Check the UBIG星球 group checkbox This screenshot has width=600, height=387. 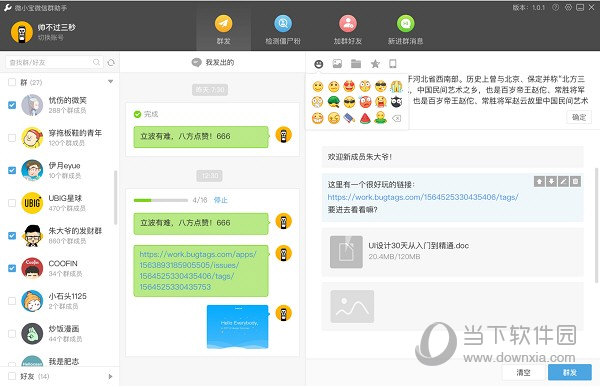pyautogui.click(x=12, y=203)
